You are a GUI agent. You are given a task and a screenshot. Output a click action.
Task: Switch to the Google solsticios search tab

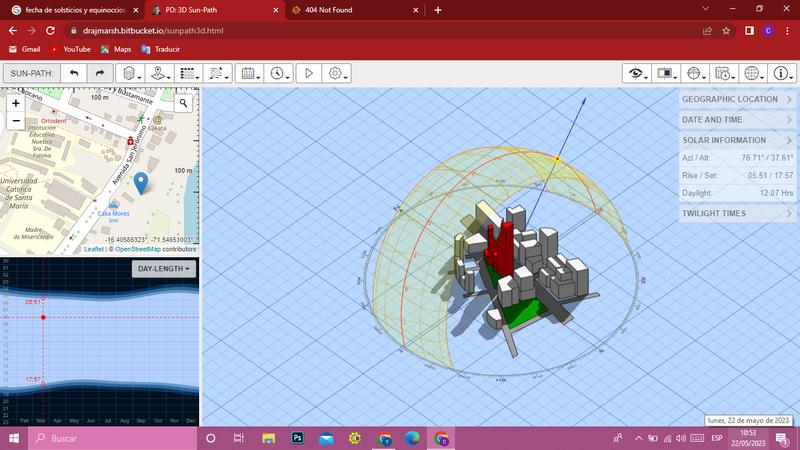point(75,10)
